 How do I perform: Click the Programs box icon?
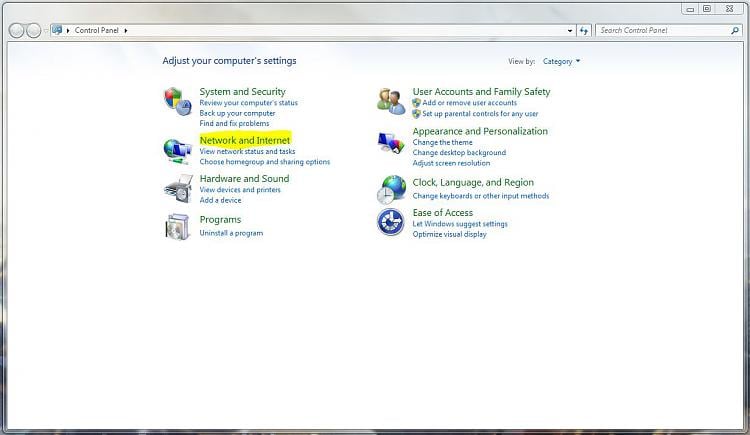pyautogui.click(x=177, y=226)
